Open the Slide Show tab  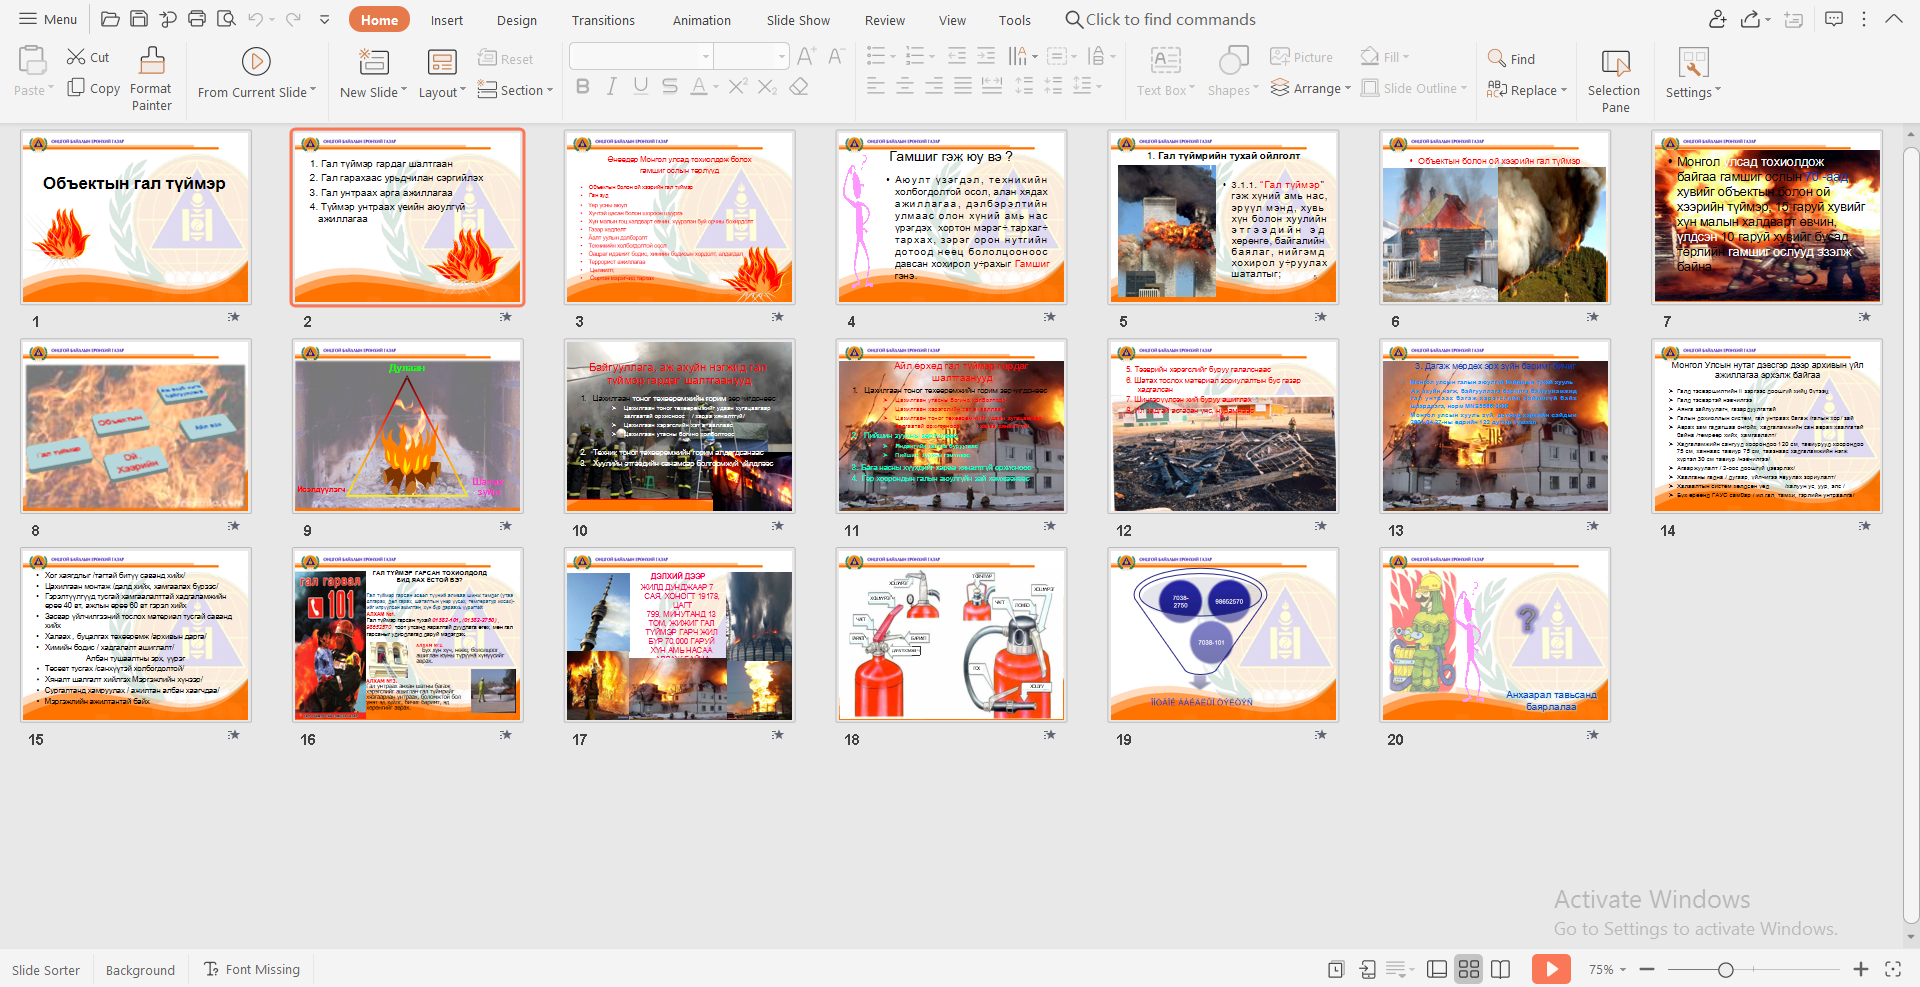click(x=798, y=20)
